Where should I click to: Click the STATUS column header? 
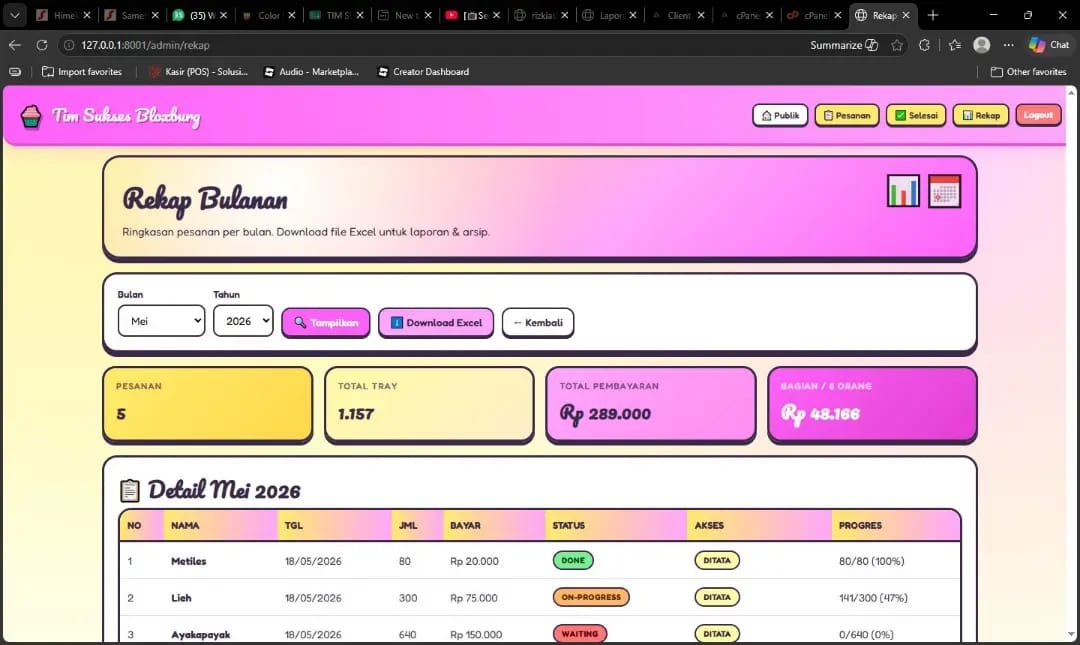tap(568, 525)
